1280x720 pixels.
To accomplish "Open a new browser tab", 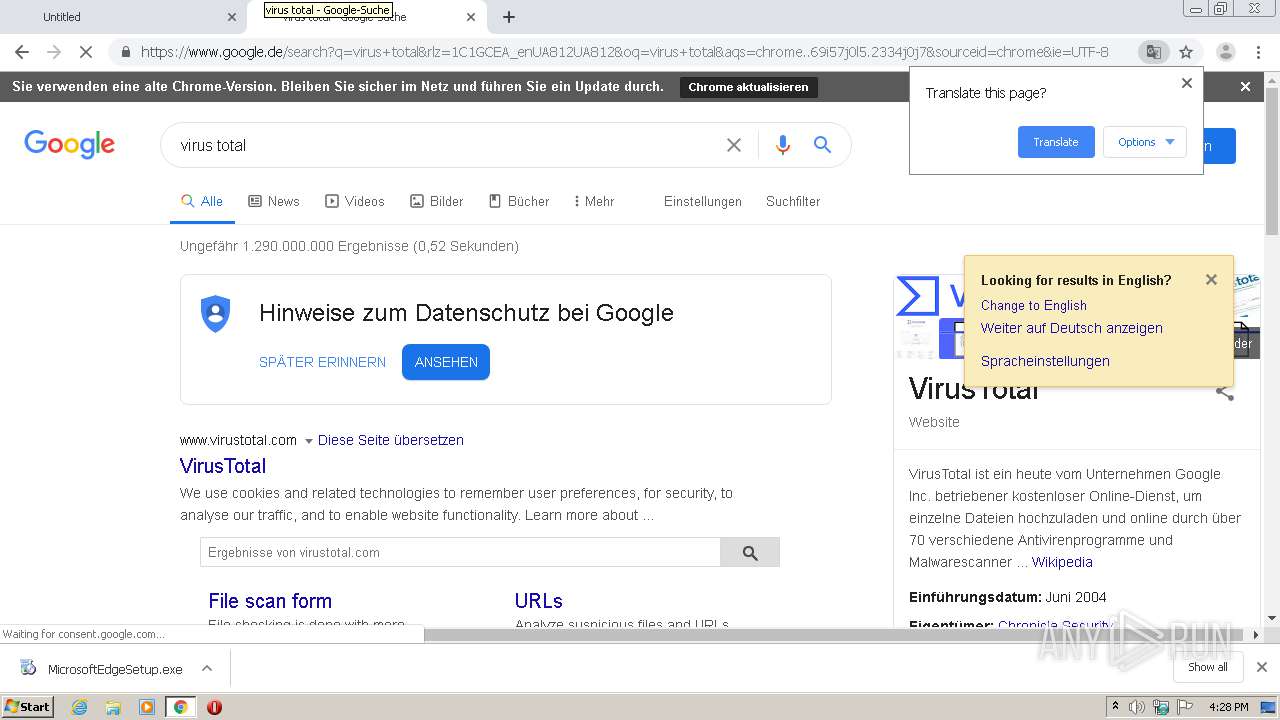I will coord(509,17).
